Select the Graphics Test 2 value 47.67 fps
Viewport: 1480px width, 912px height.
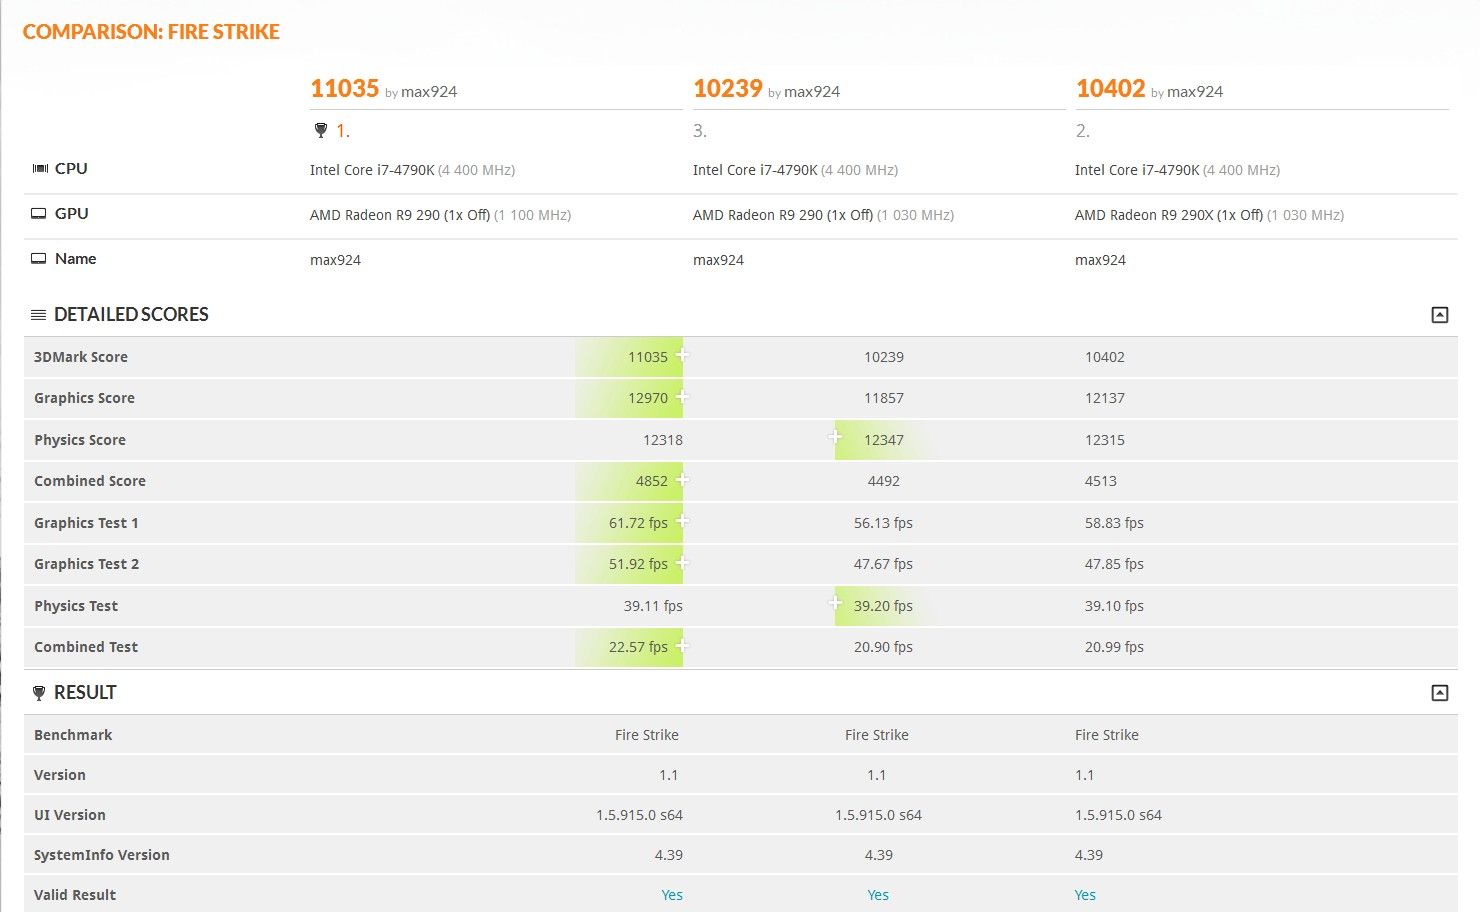pos(883,564)
